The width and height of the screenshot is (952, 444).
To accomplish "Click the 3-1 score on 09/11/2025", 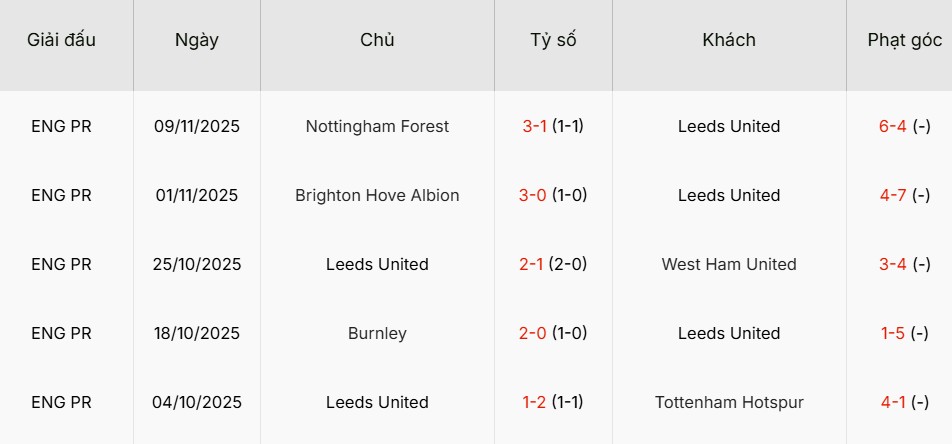I will pyautogui.click(x=534, y=126).
